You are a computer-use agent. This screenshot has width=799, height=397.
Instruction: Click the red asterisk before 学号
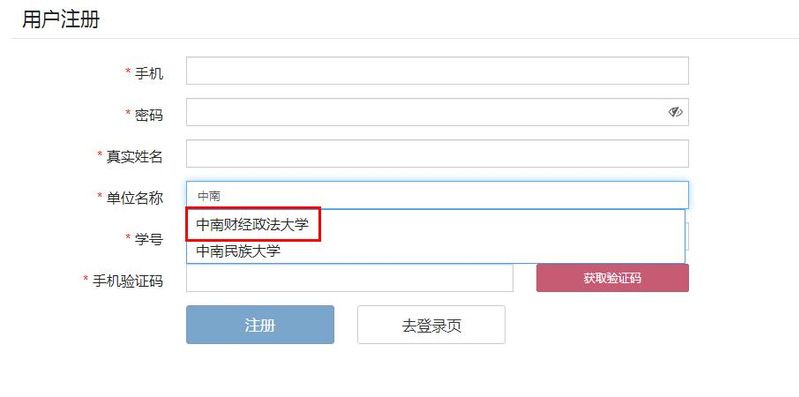128,237
